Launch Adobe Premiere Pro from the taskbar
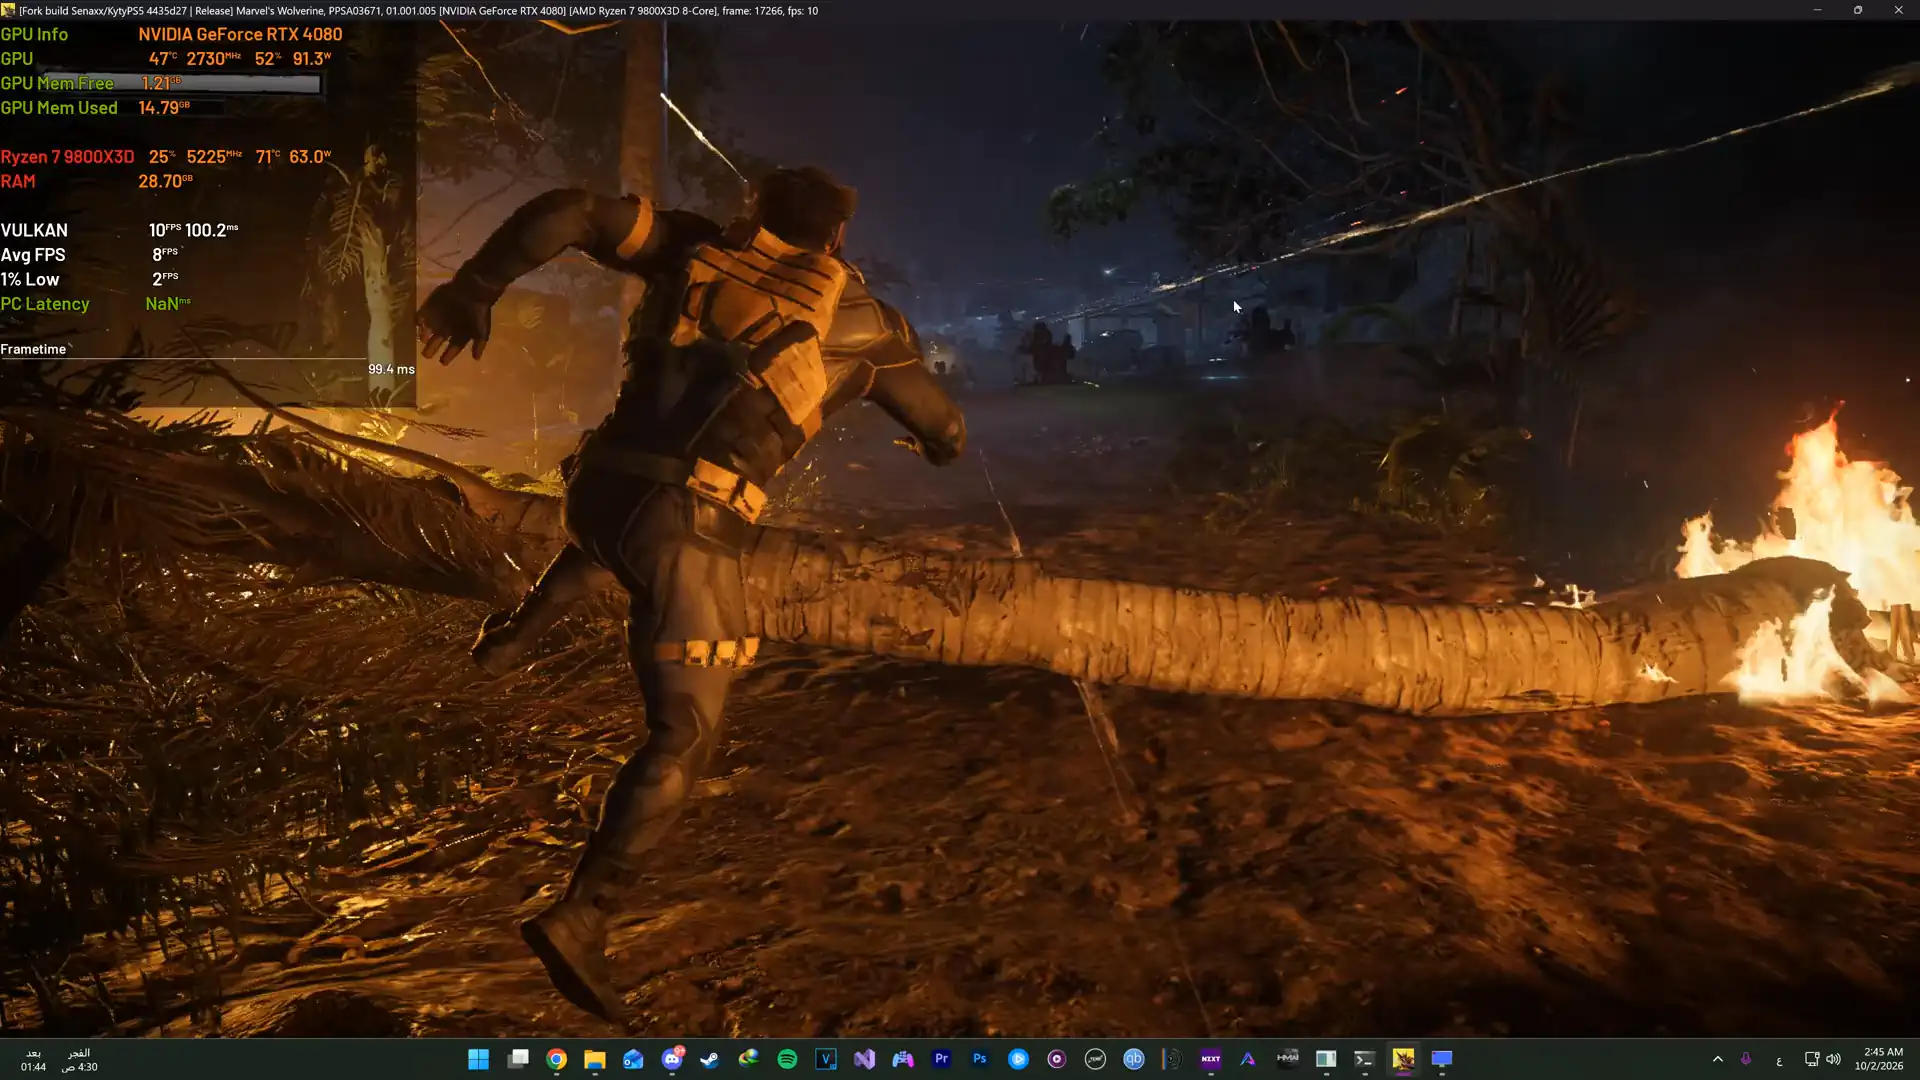The image size is (1920, 1080). click(941, 1059)
